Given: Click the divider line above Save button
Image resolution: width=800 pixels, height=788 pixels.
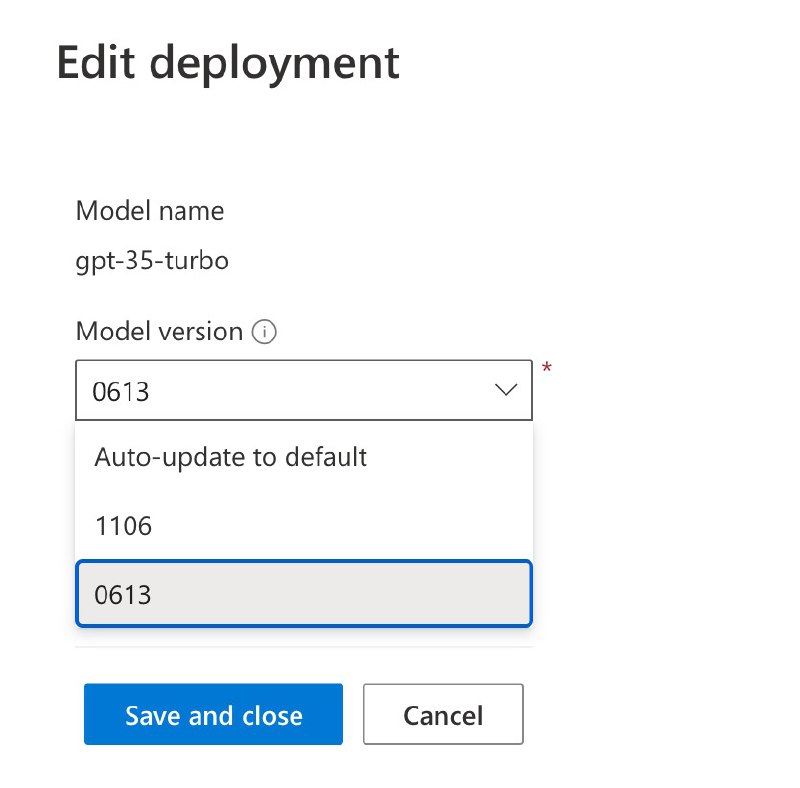Looking at the screenshot, I should click(303, 646).
